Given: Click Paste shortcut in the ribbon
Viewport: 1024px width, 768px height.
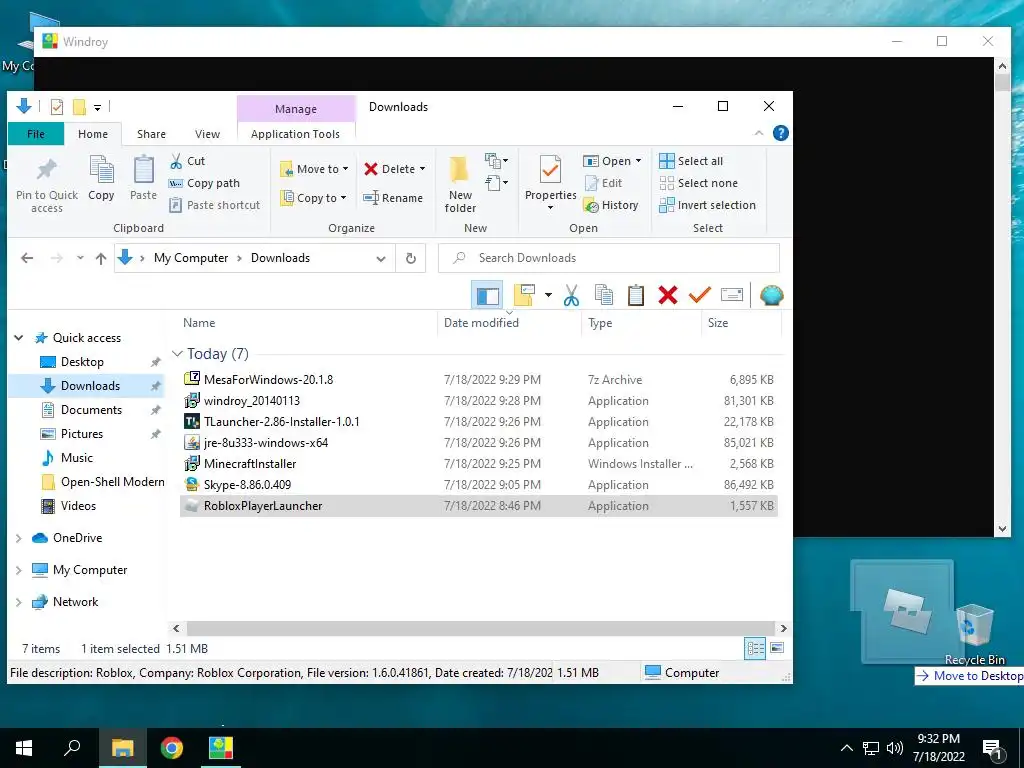Looking at the screenshot, I should (215, 205).
